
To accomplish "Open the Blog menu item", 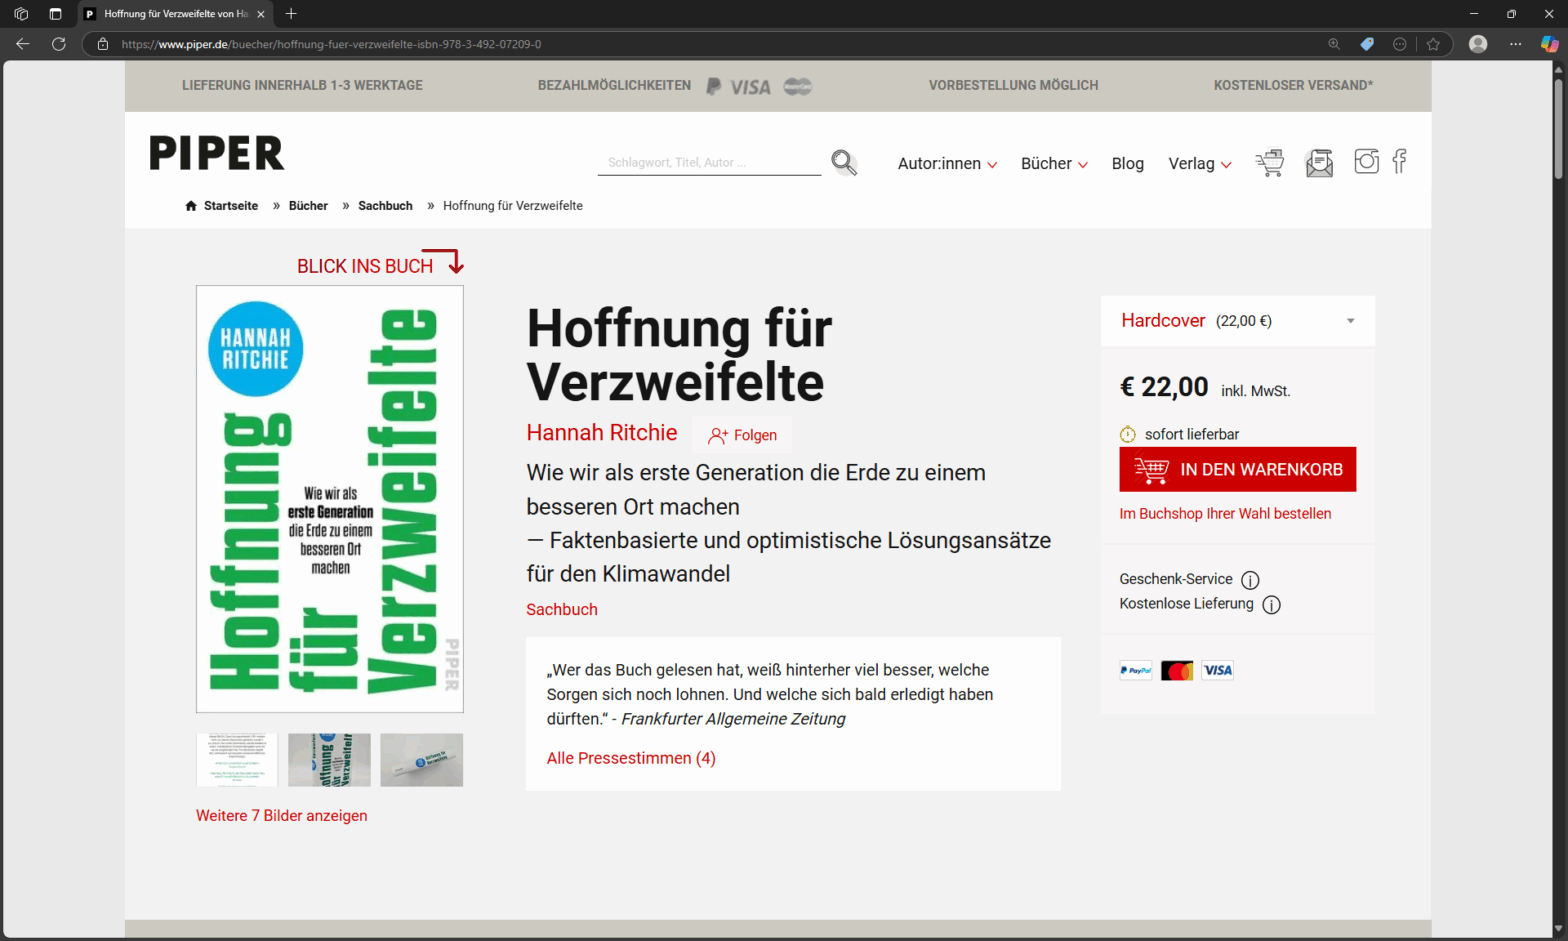I will (x=1127, y=164).
